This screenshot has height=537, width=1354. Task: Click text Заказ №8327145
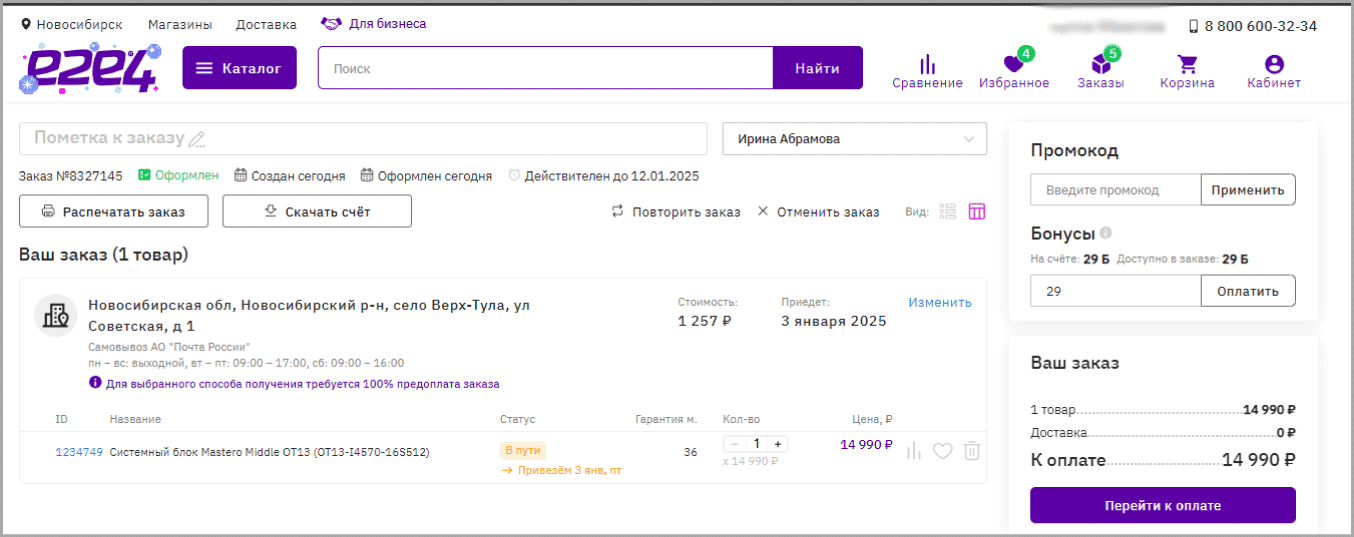pos(71,176)
